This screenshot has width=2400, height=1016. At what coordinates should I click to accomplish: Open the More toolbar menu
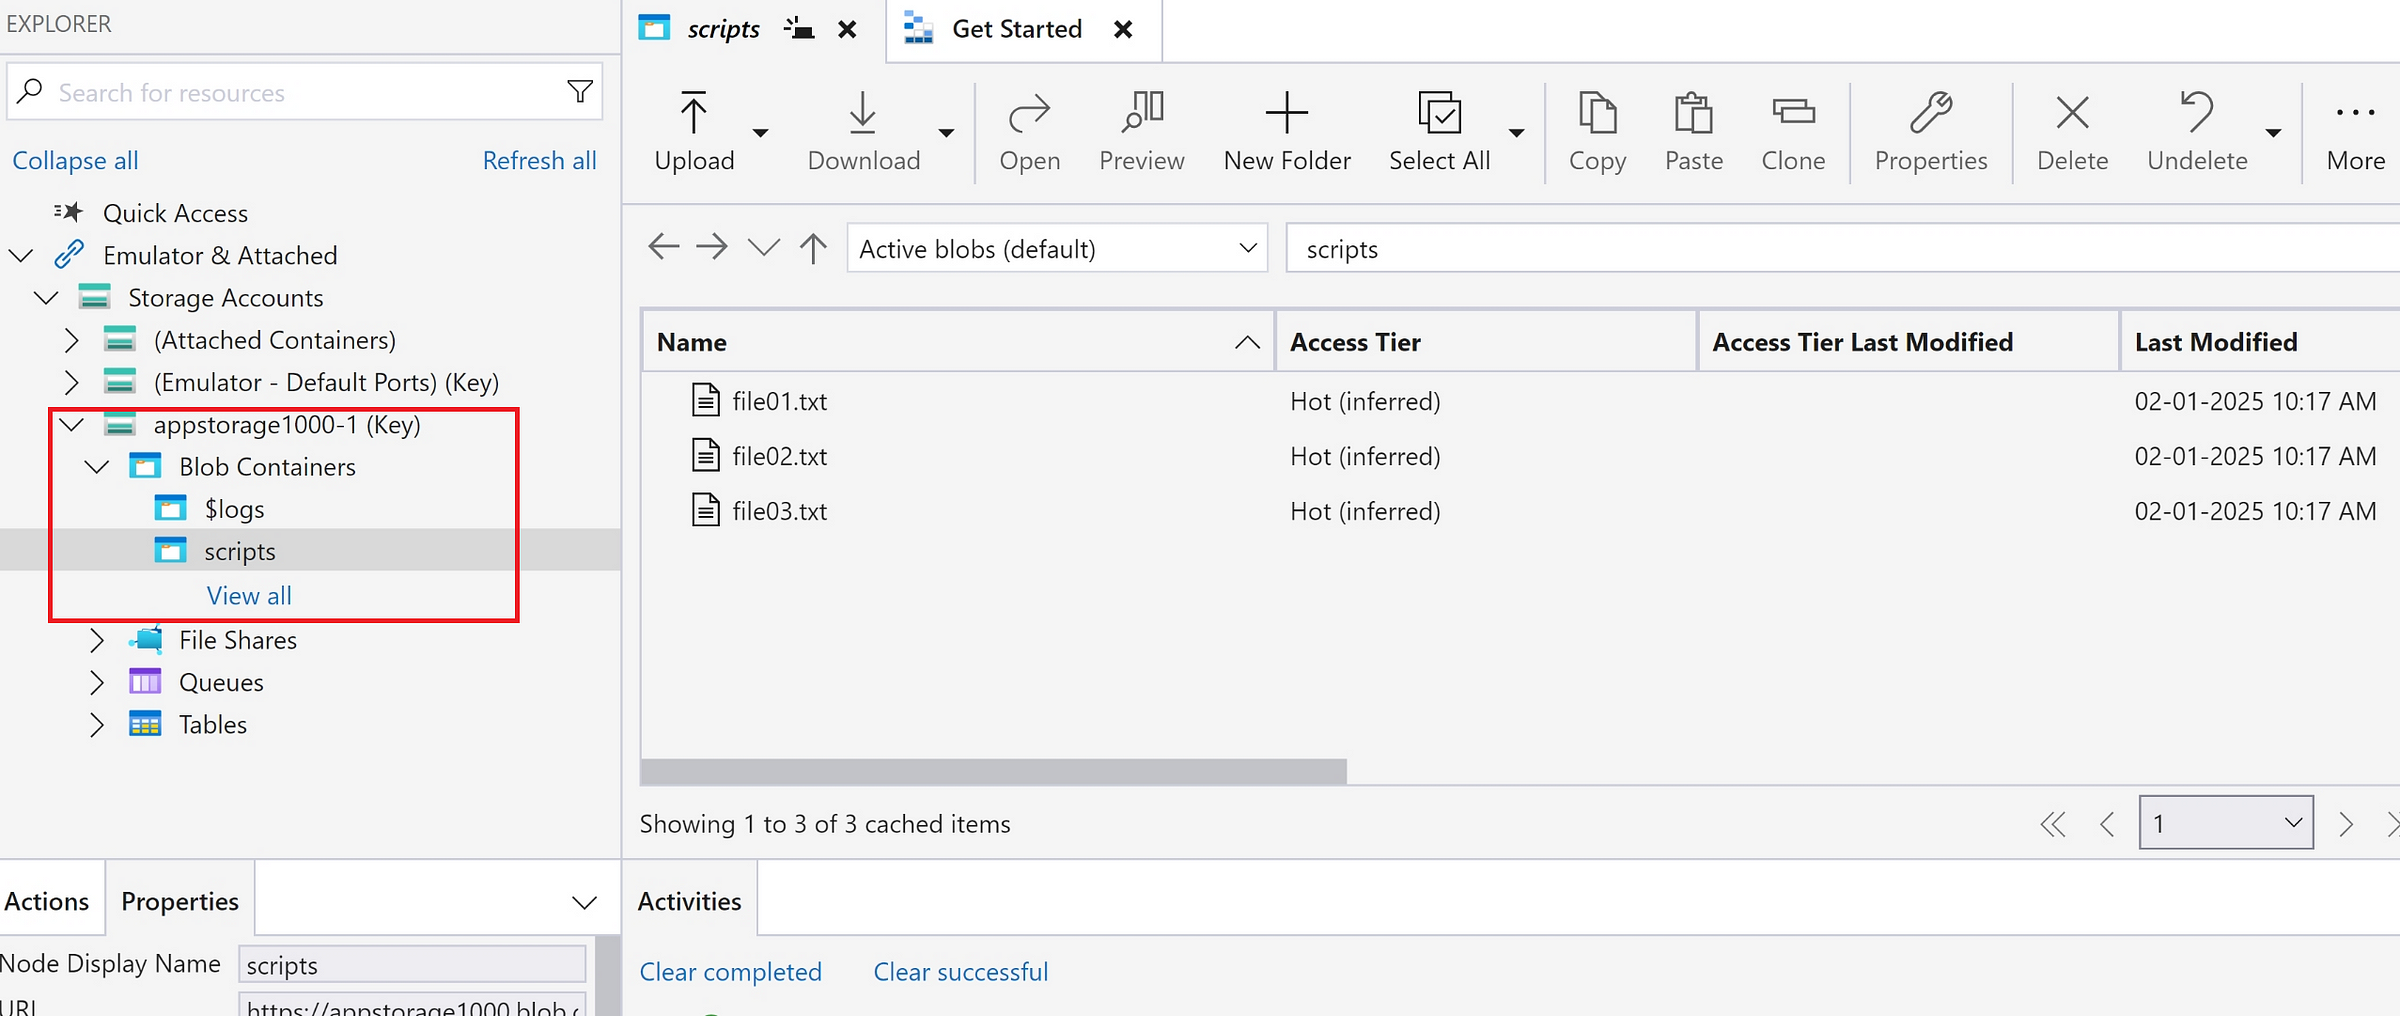(2355, 131)
